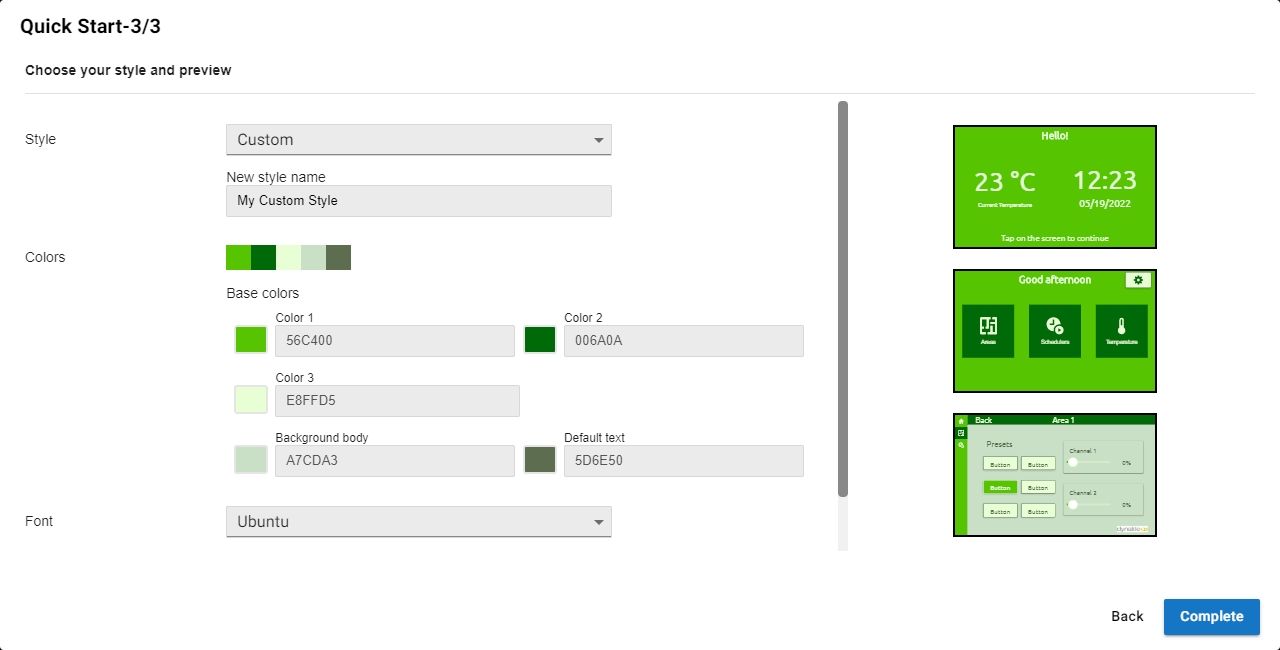Select the Hello welcome screen preview thumbnail
Screen dimensions: 1280x650
click(1055, 187)
